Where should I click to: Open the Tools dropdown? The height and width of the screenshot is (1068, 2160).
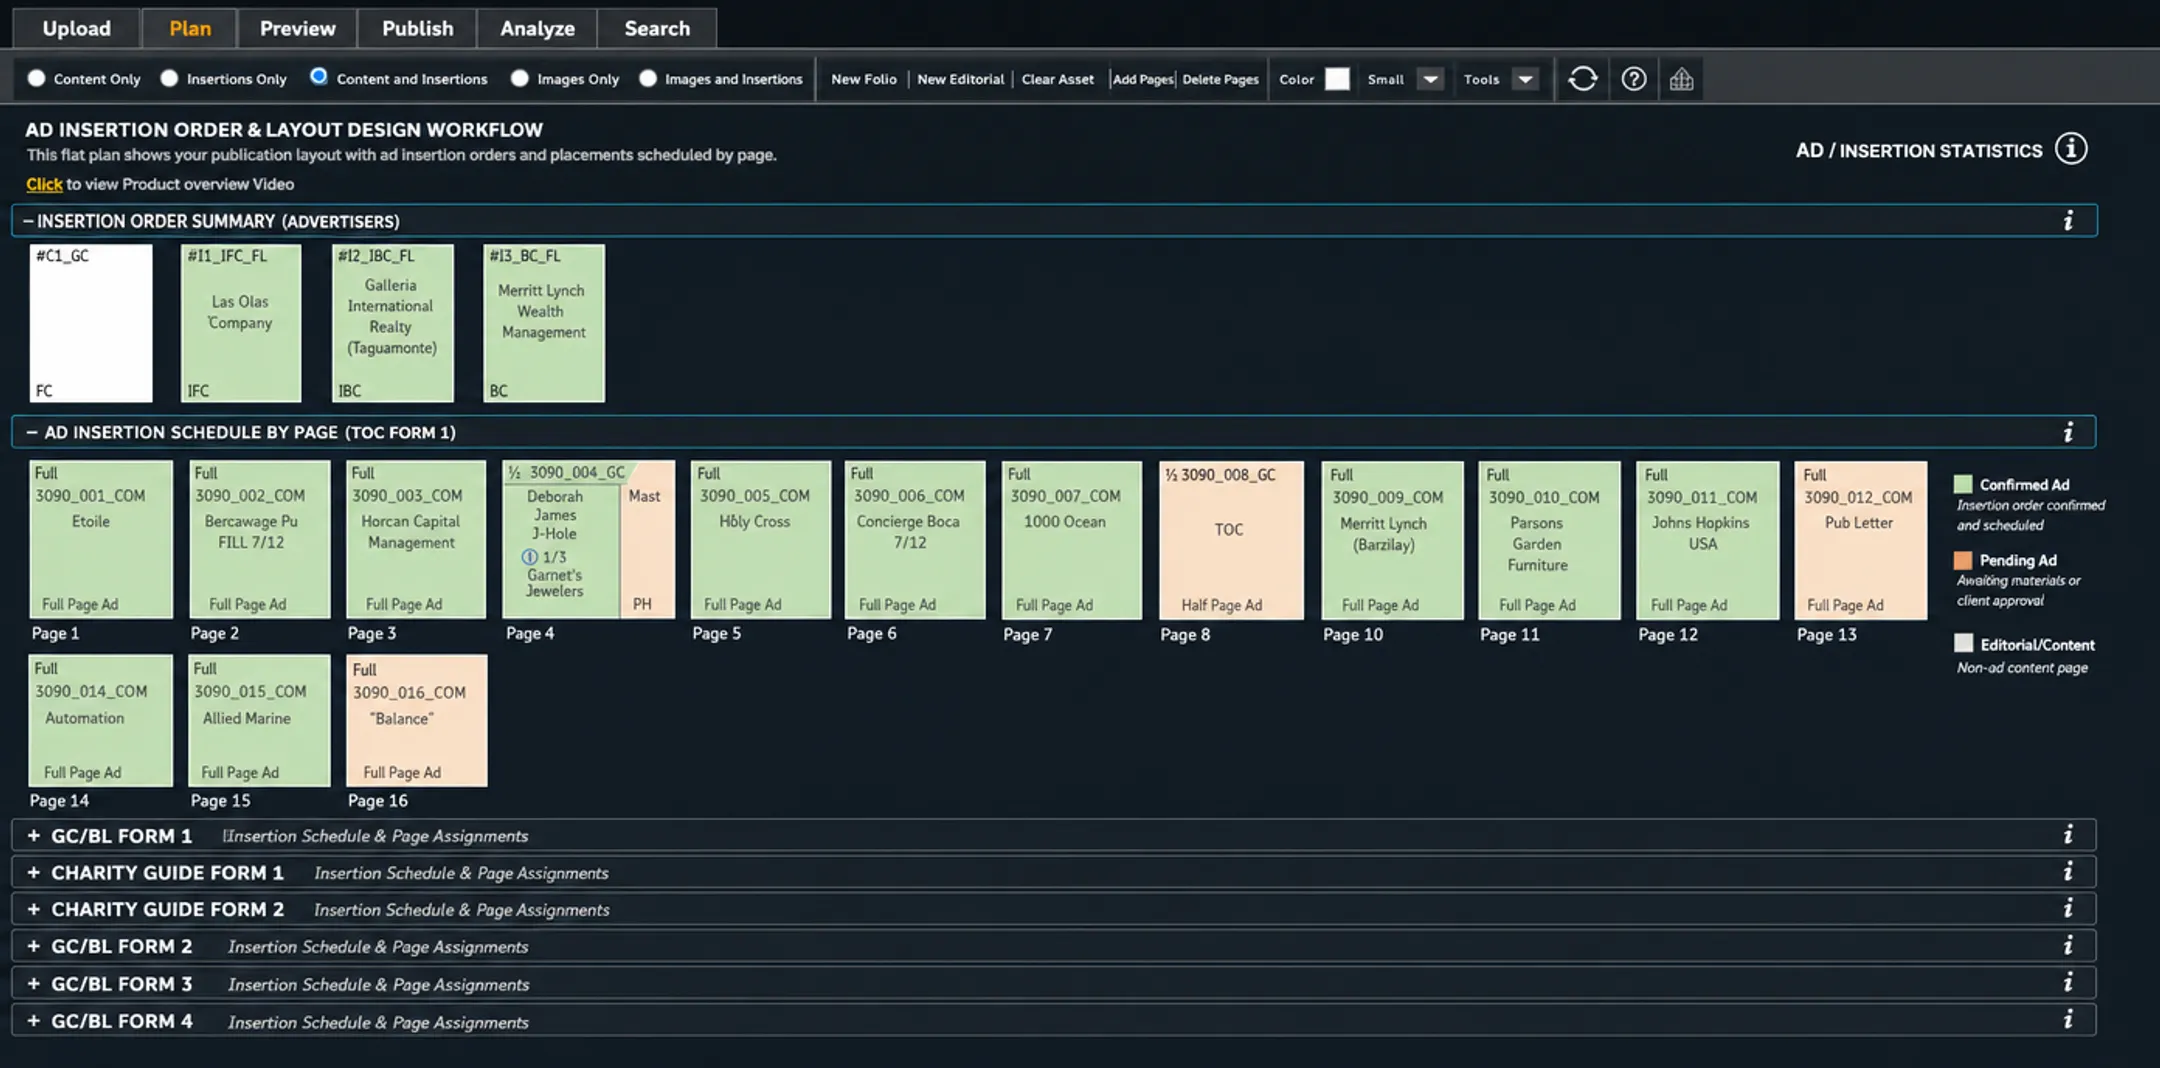1525,79
